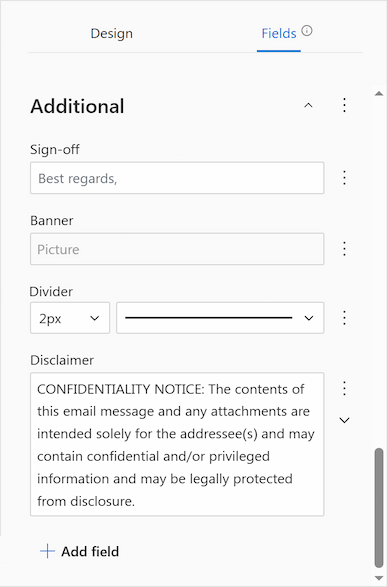Open the divider line style dropdown

coord(220,318)
